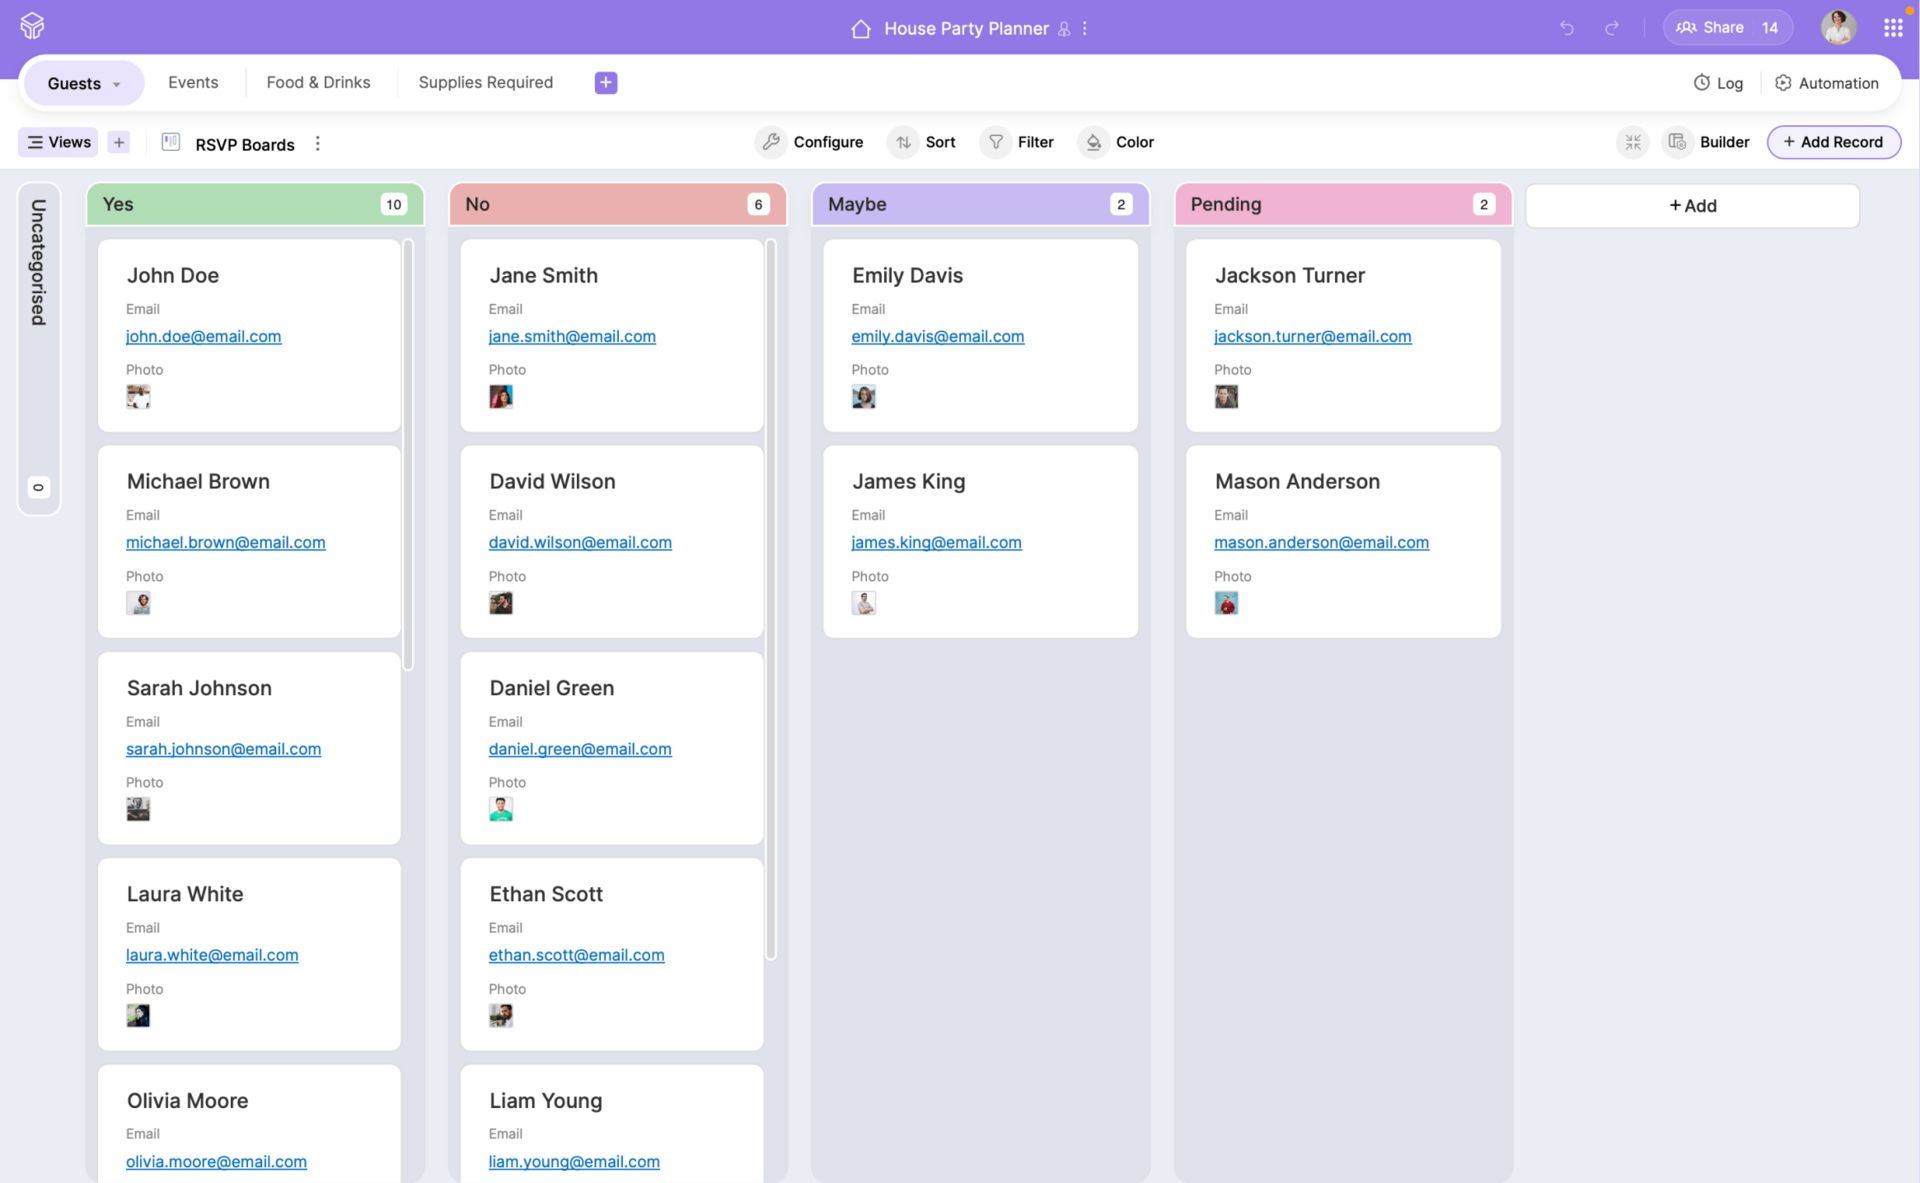Viewport: 1920px width, 1183px height.
Task: Click the purple add table plus icon
Action: [605, 83]
